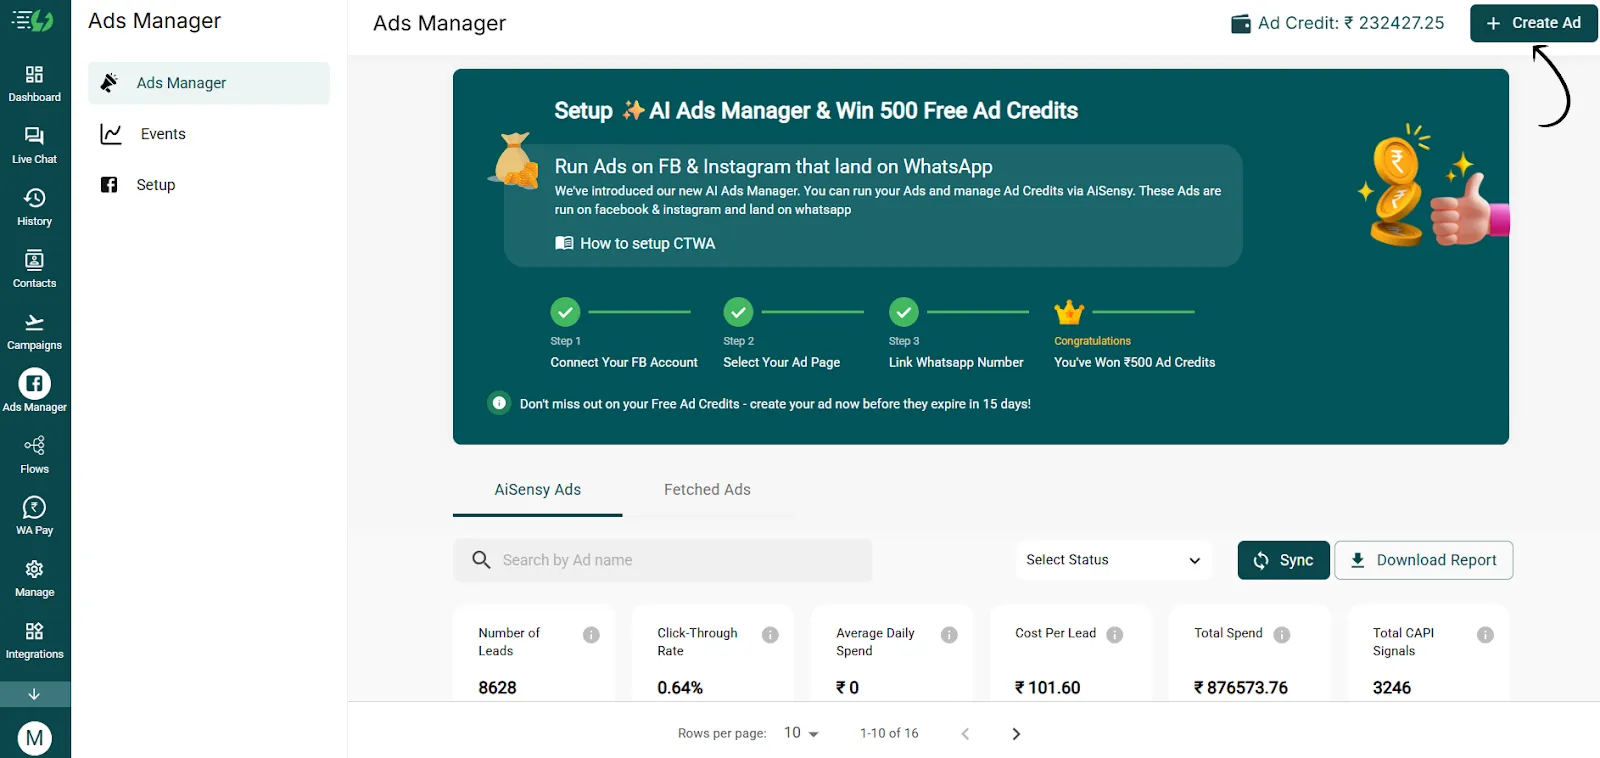Viewport: 1600px width, 758px height.
Task: Click the 8628 leads value
Action: [x=497, y=688]
